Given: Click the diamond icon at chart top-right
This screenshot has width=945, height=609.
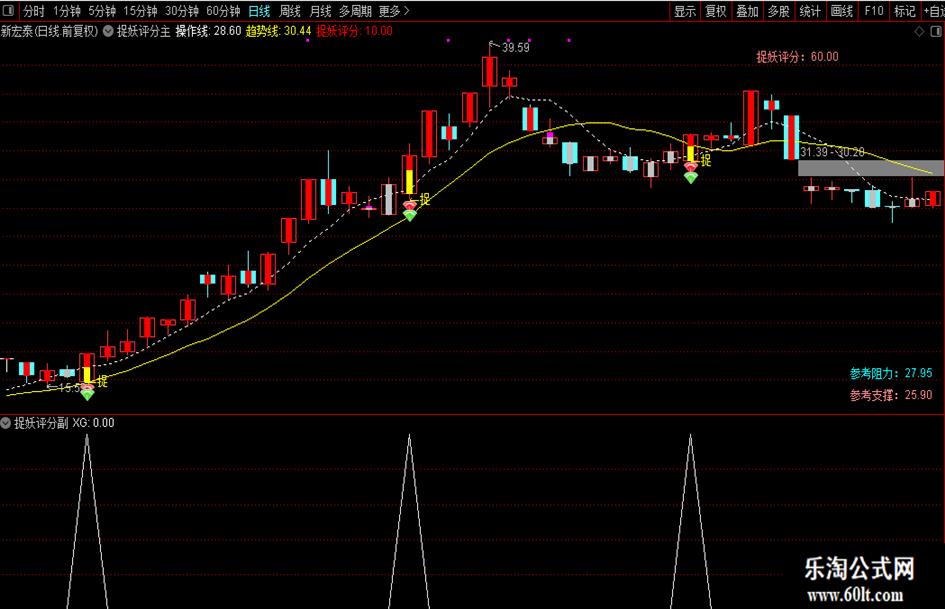Looking at the screenshot, I should coord(919,31).
